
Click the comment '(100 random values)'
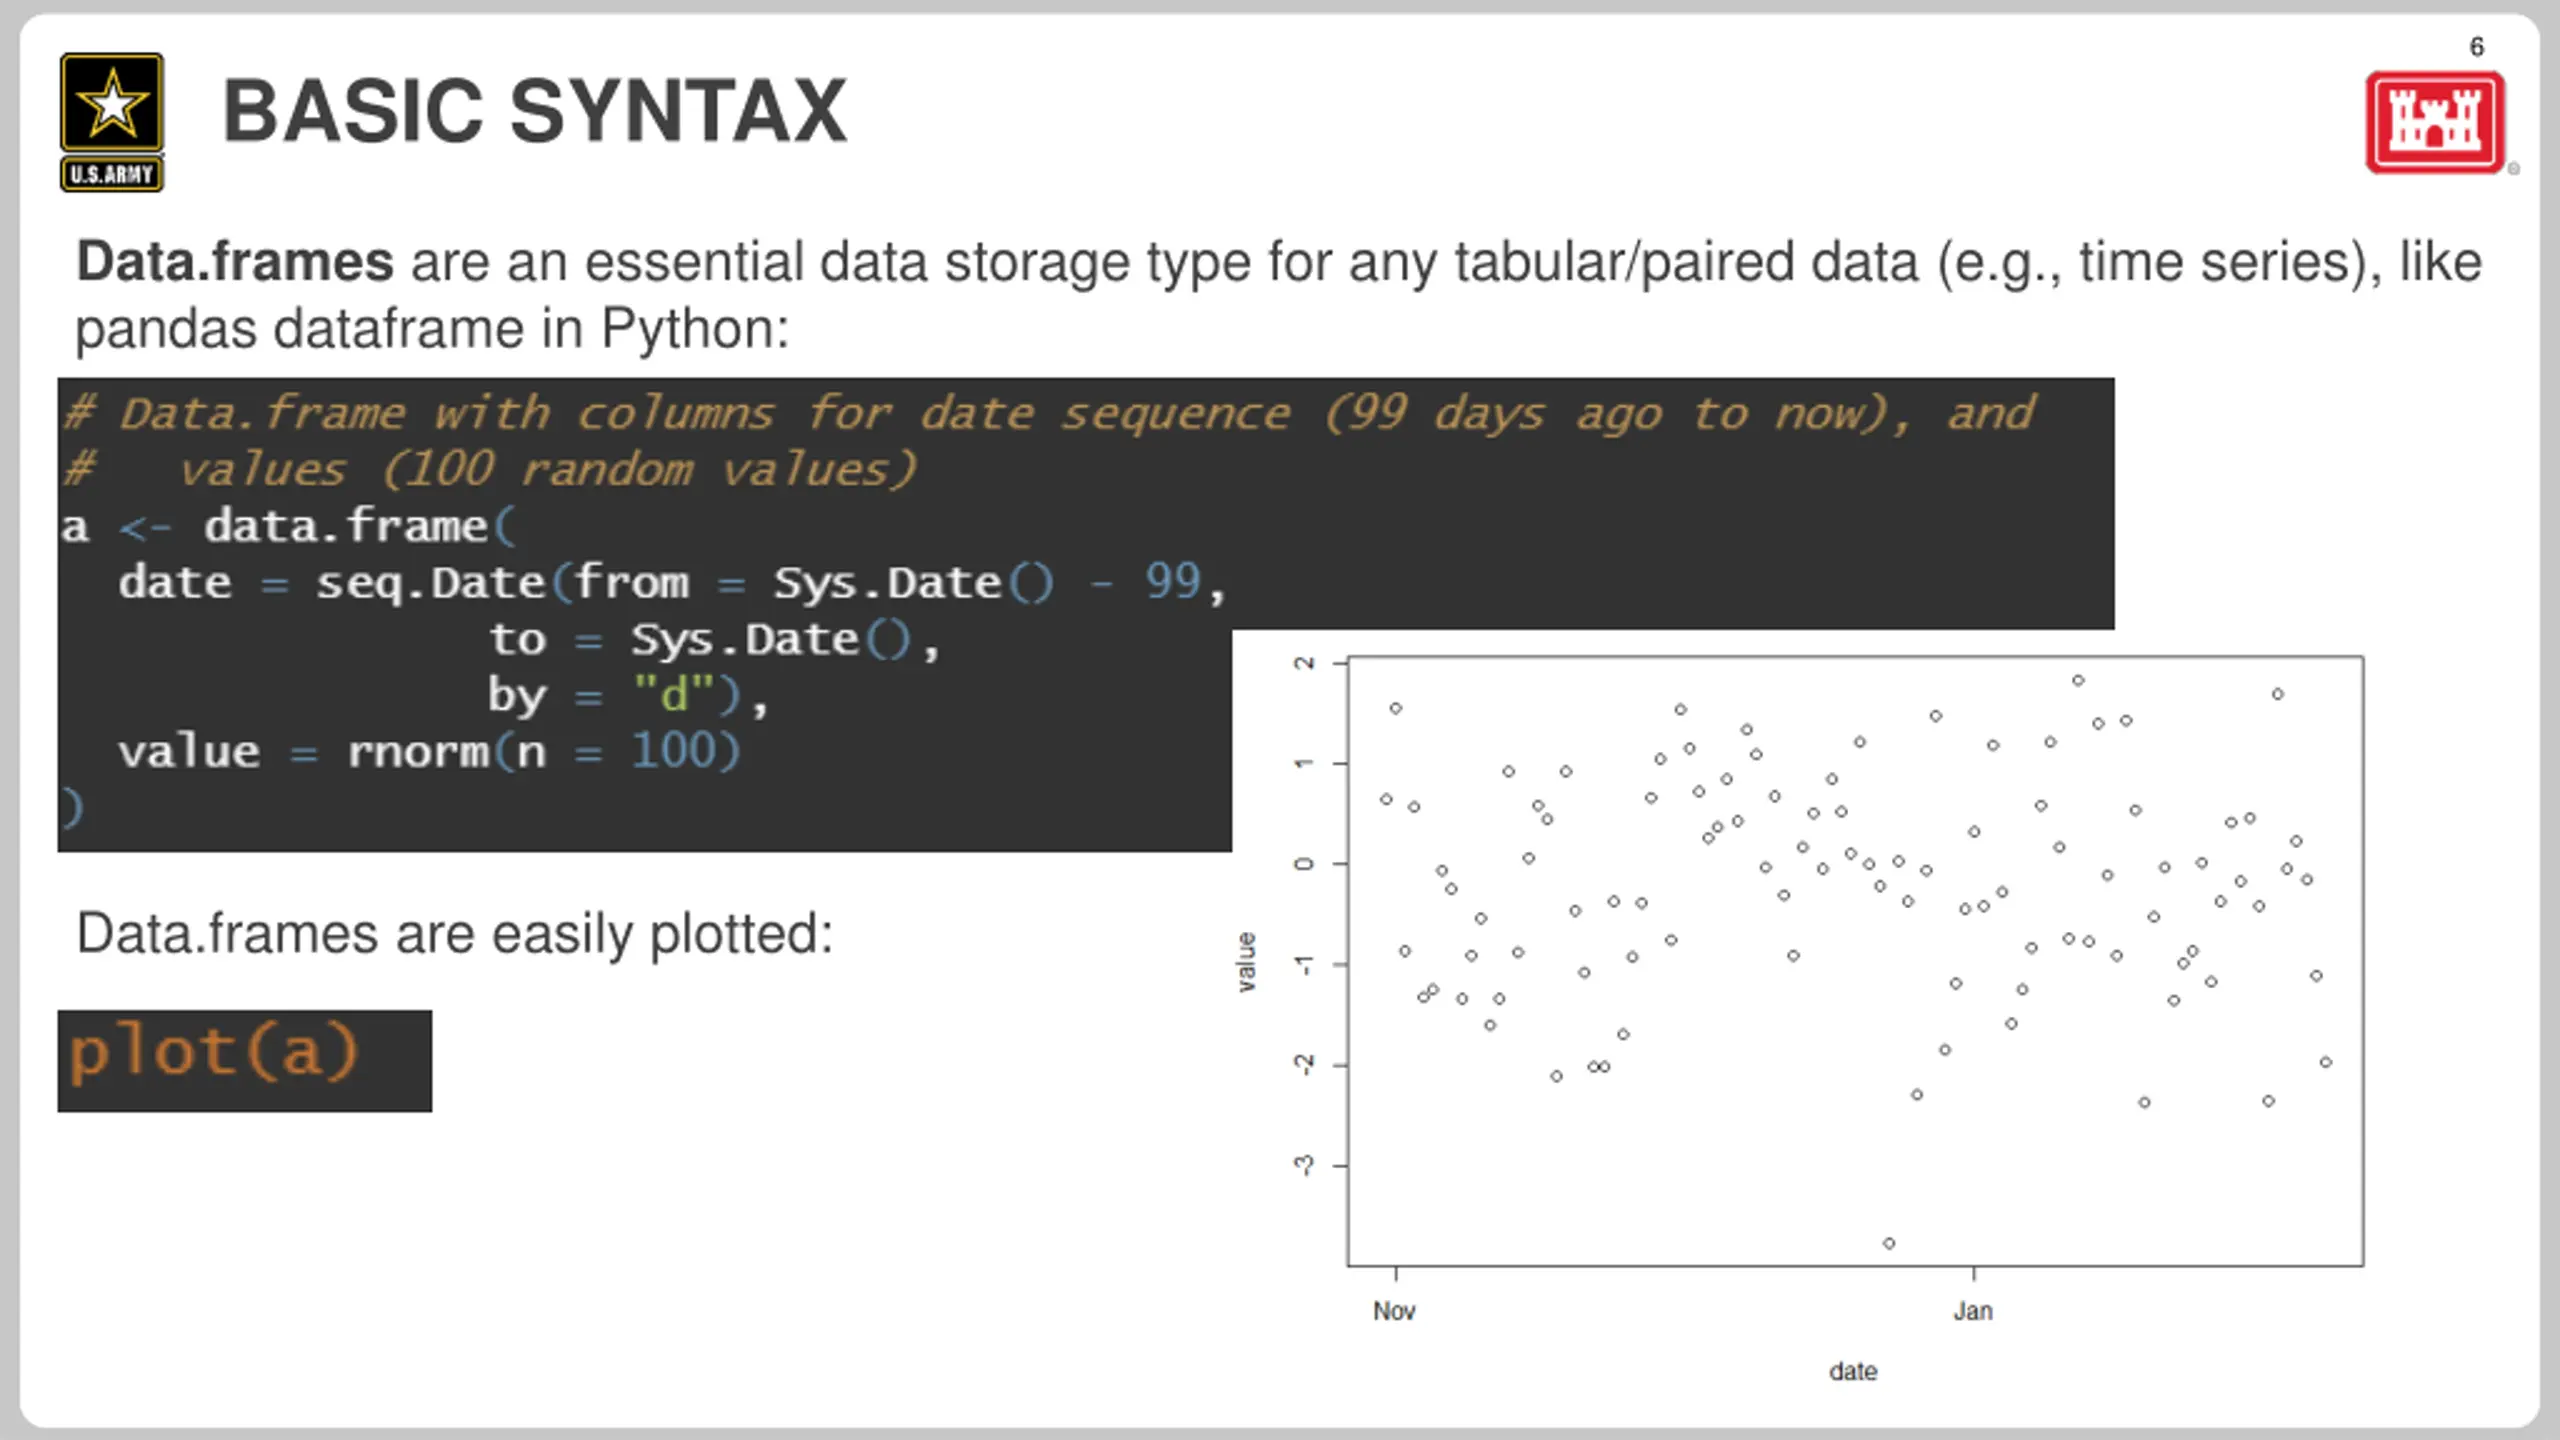(x=649, y=469)
